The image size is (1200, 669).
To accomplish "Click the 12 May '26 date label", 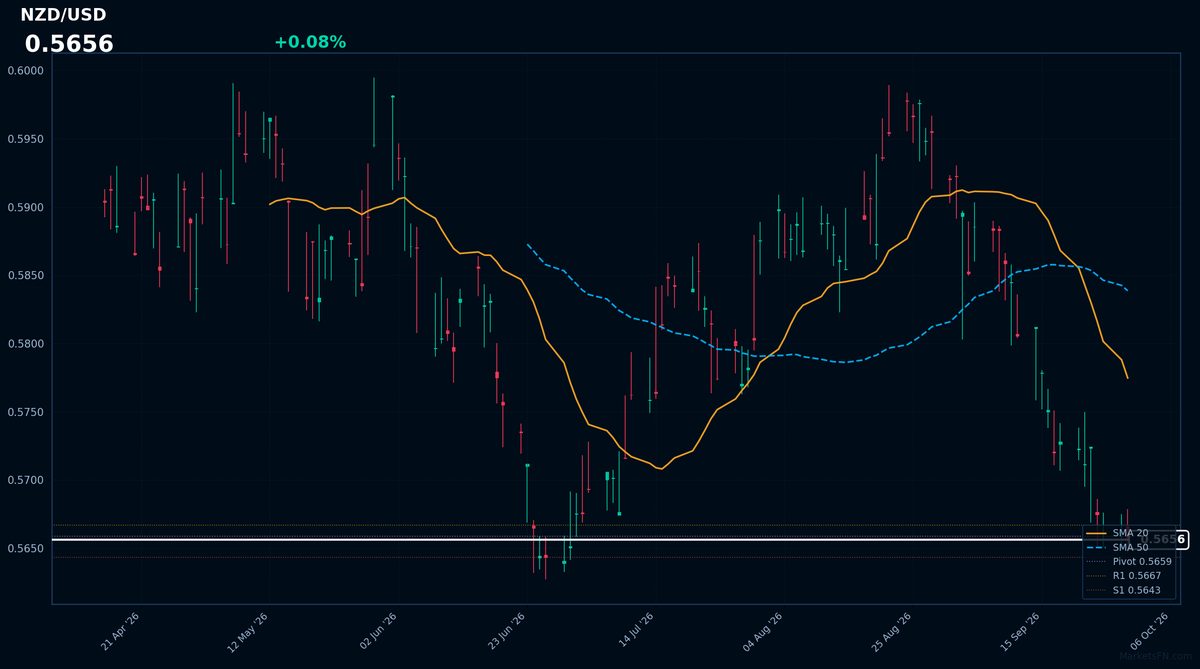I will click(248, 632).
